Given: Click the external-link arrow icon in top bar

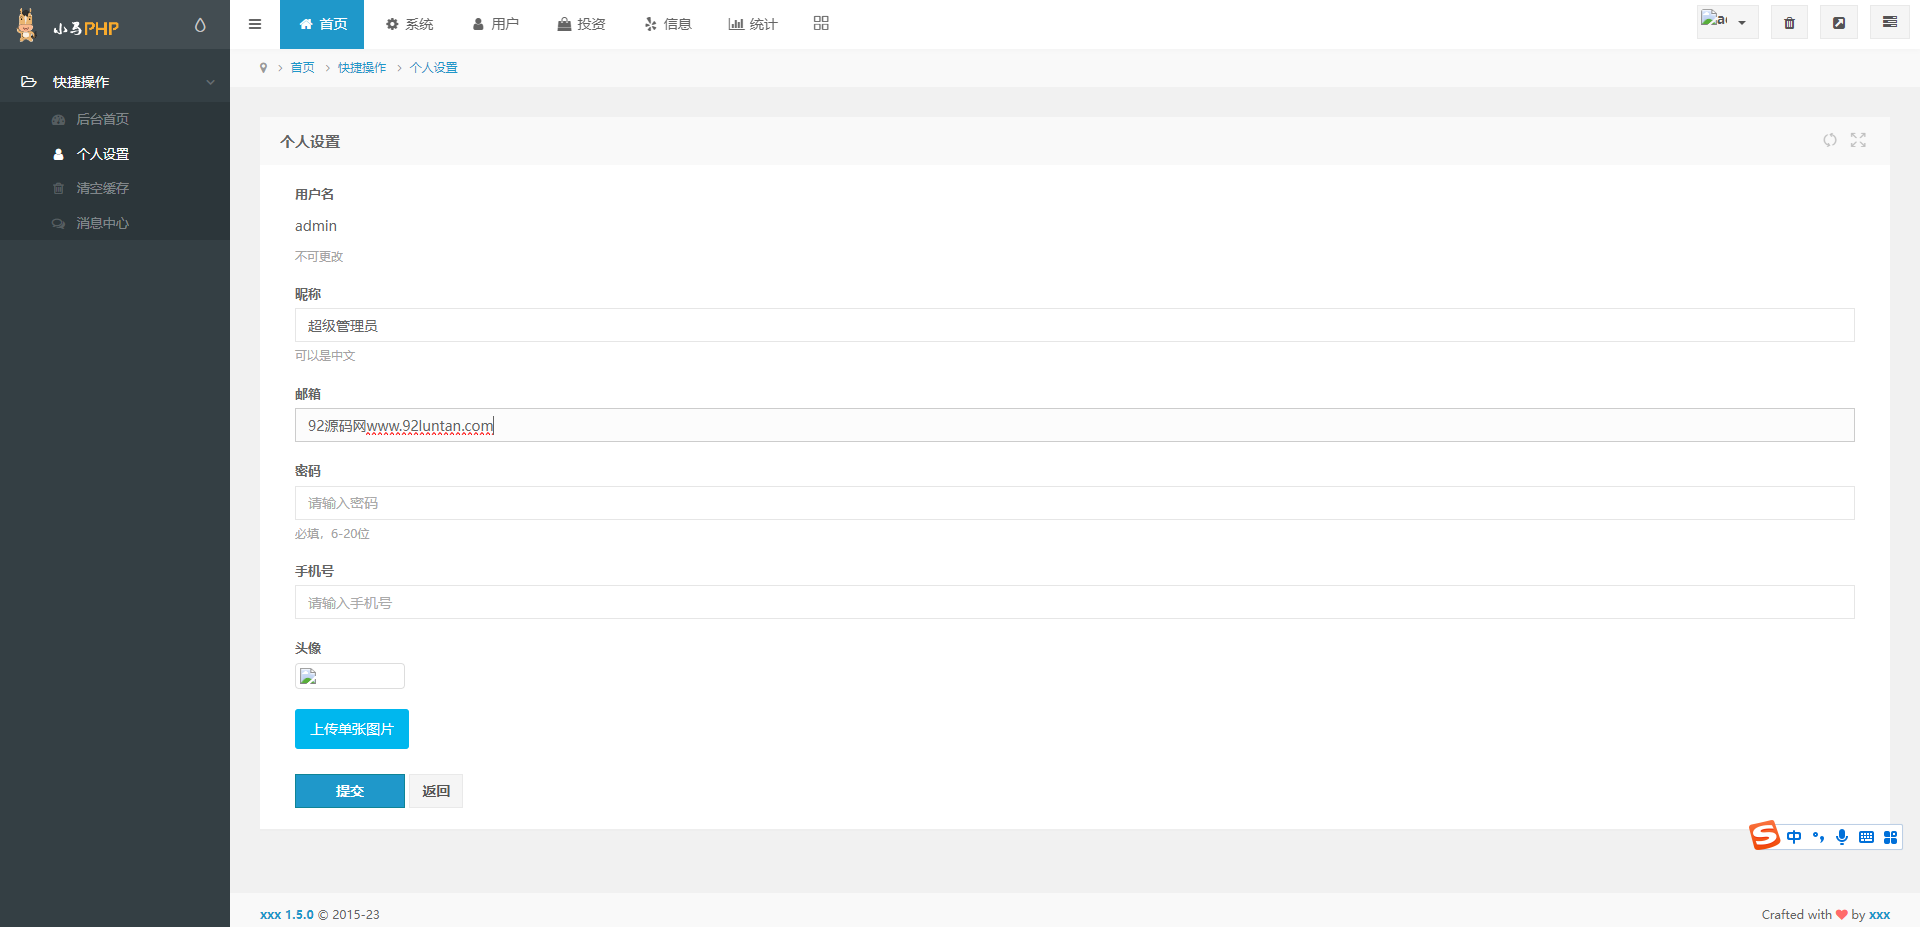Looking at the screenshot, I should [1839, 22].
